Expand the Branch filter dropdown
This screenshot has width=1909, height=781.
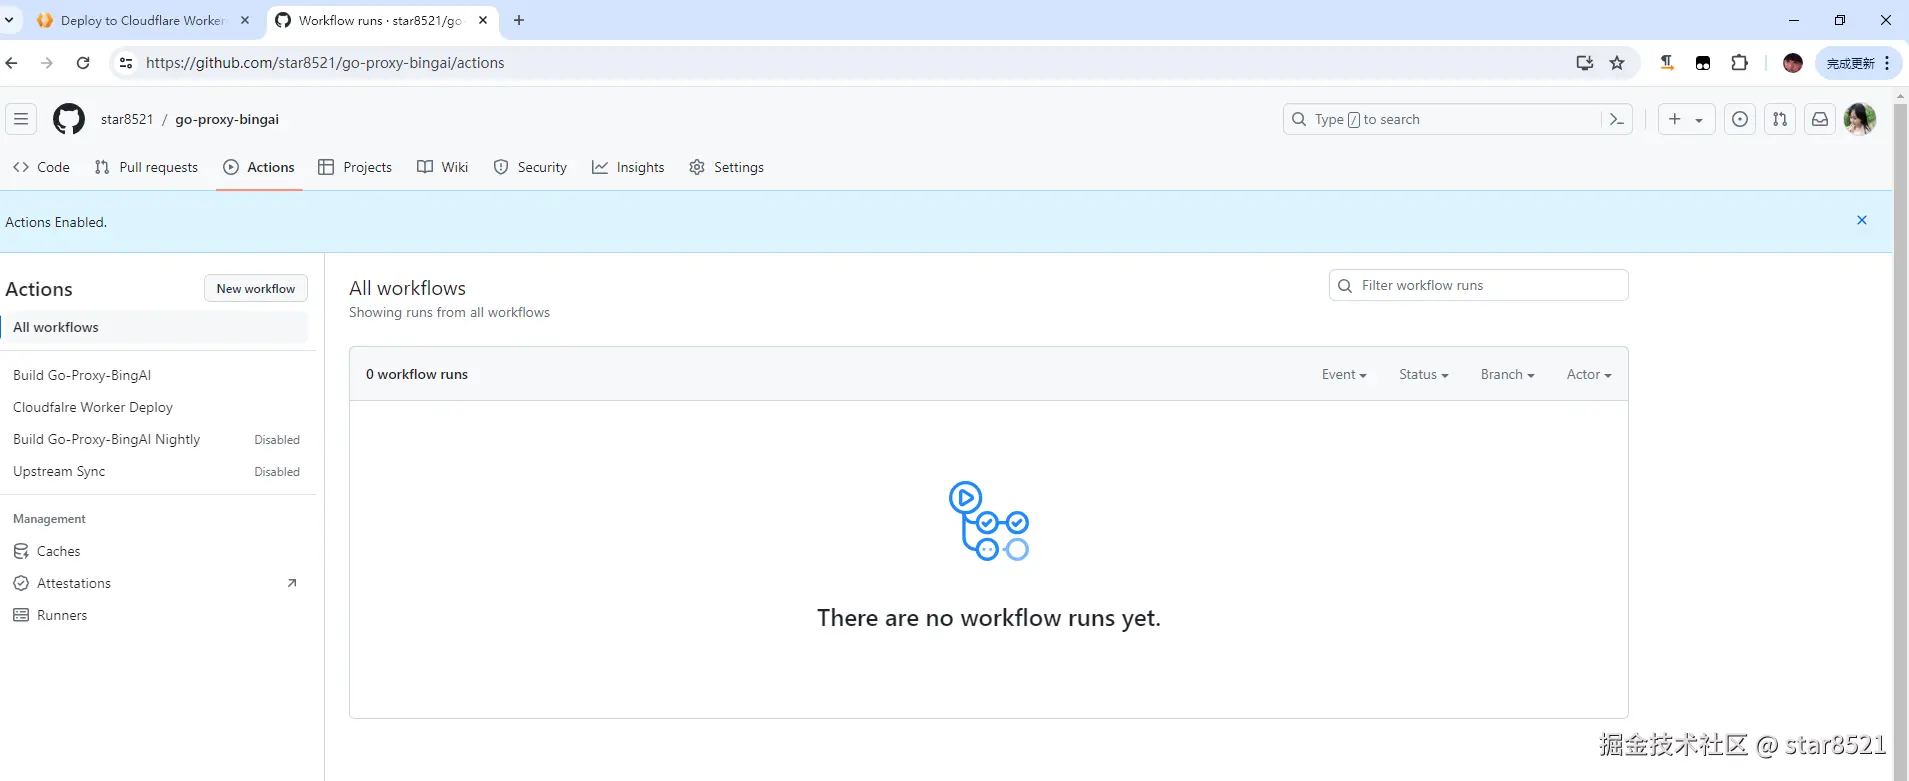point(1508,374)
